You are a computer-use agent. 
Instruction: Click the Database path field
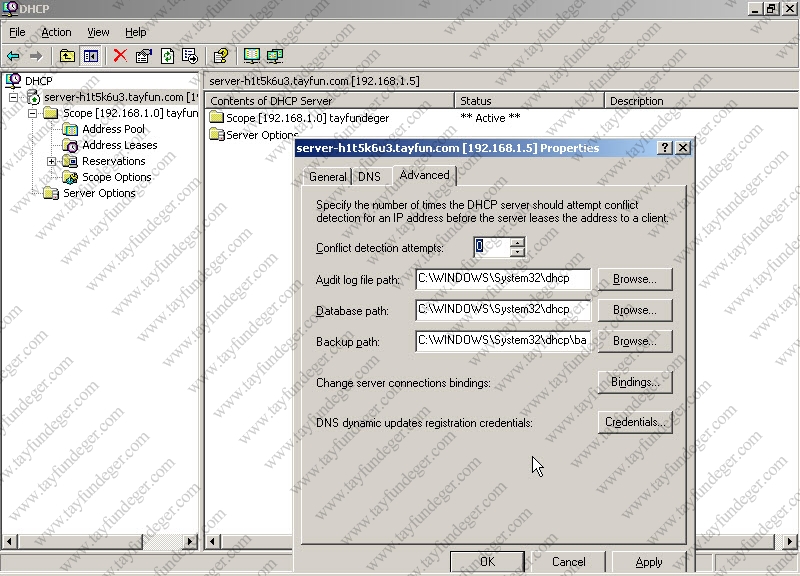pos(503,310)
